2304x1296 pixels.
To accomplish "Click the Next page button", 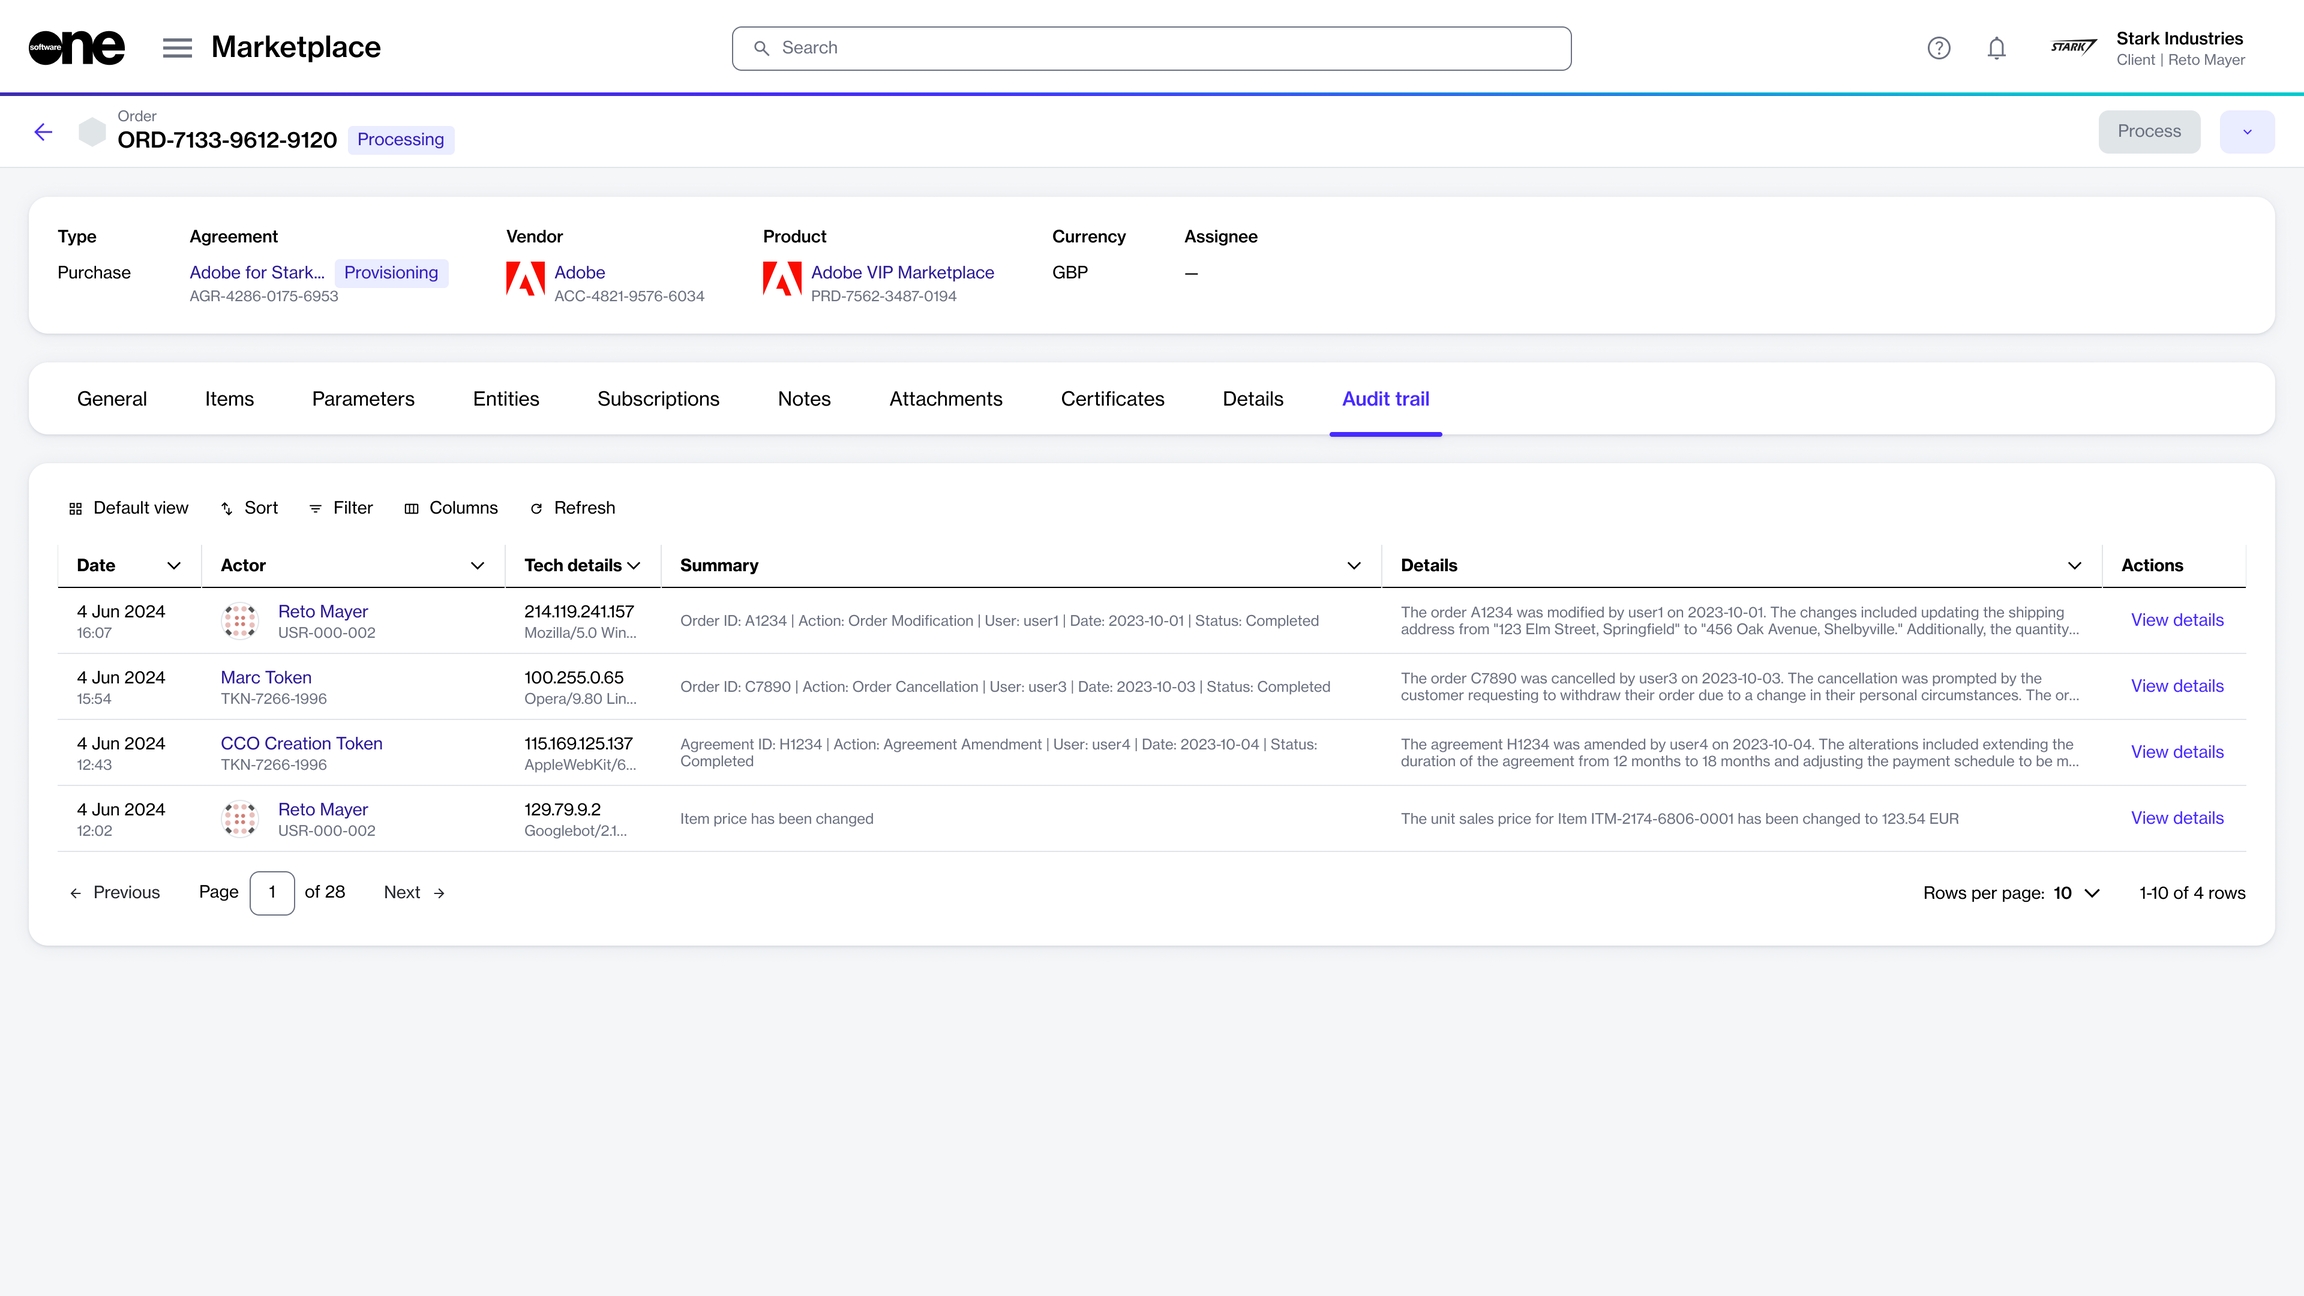I will click(414, 893).
